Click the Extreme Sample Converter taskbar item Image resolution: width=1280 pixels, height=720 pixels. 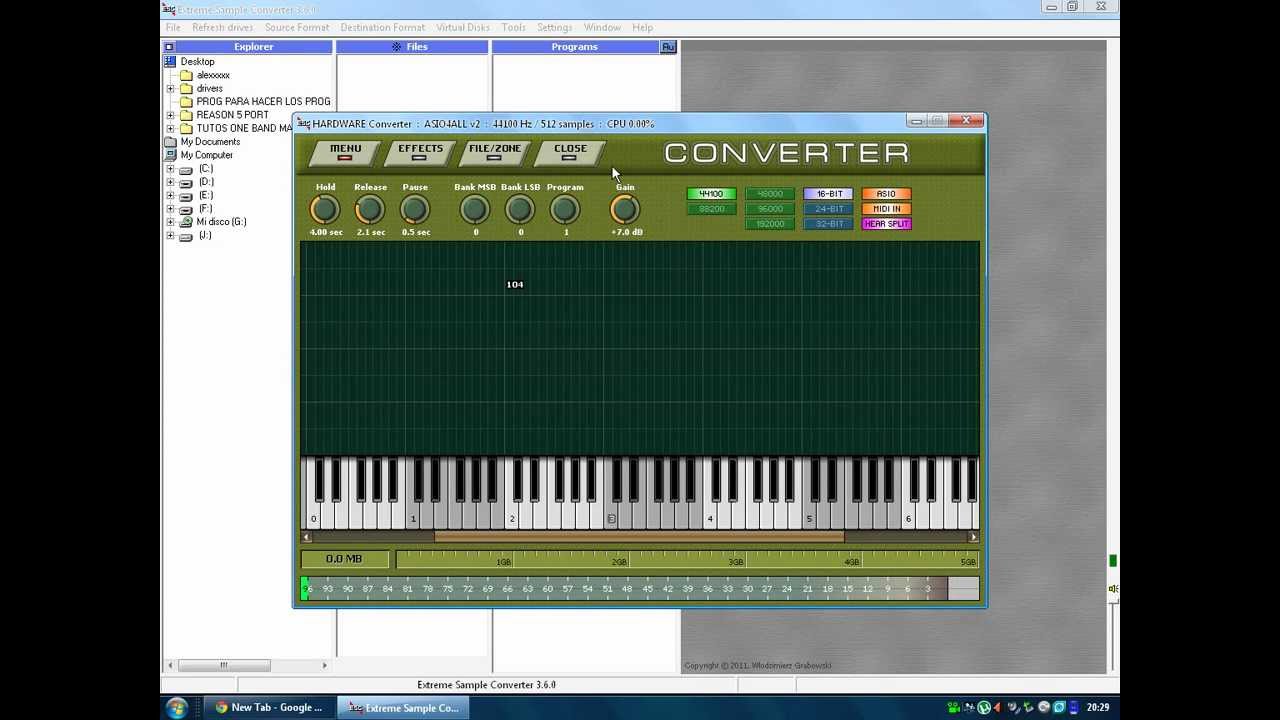(404, 708)
